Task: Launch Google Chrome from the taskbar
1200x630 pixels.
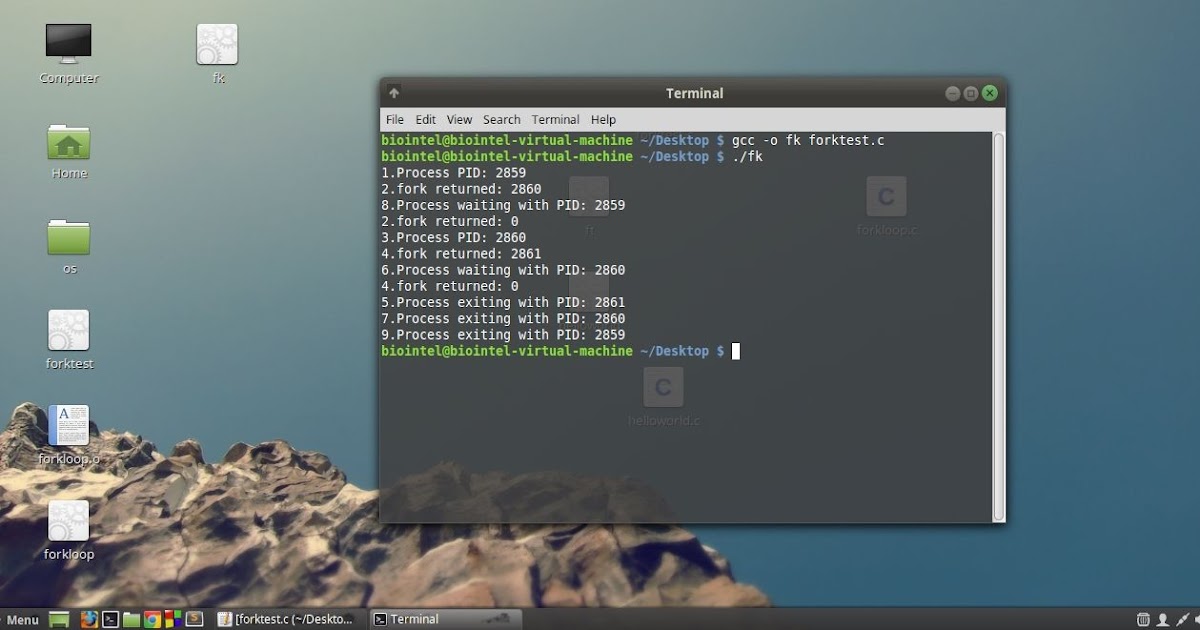Action: pyautogui.click(x=152, y=620)
